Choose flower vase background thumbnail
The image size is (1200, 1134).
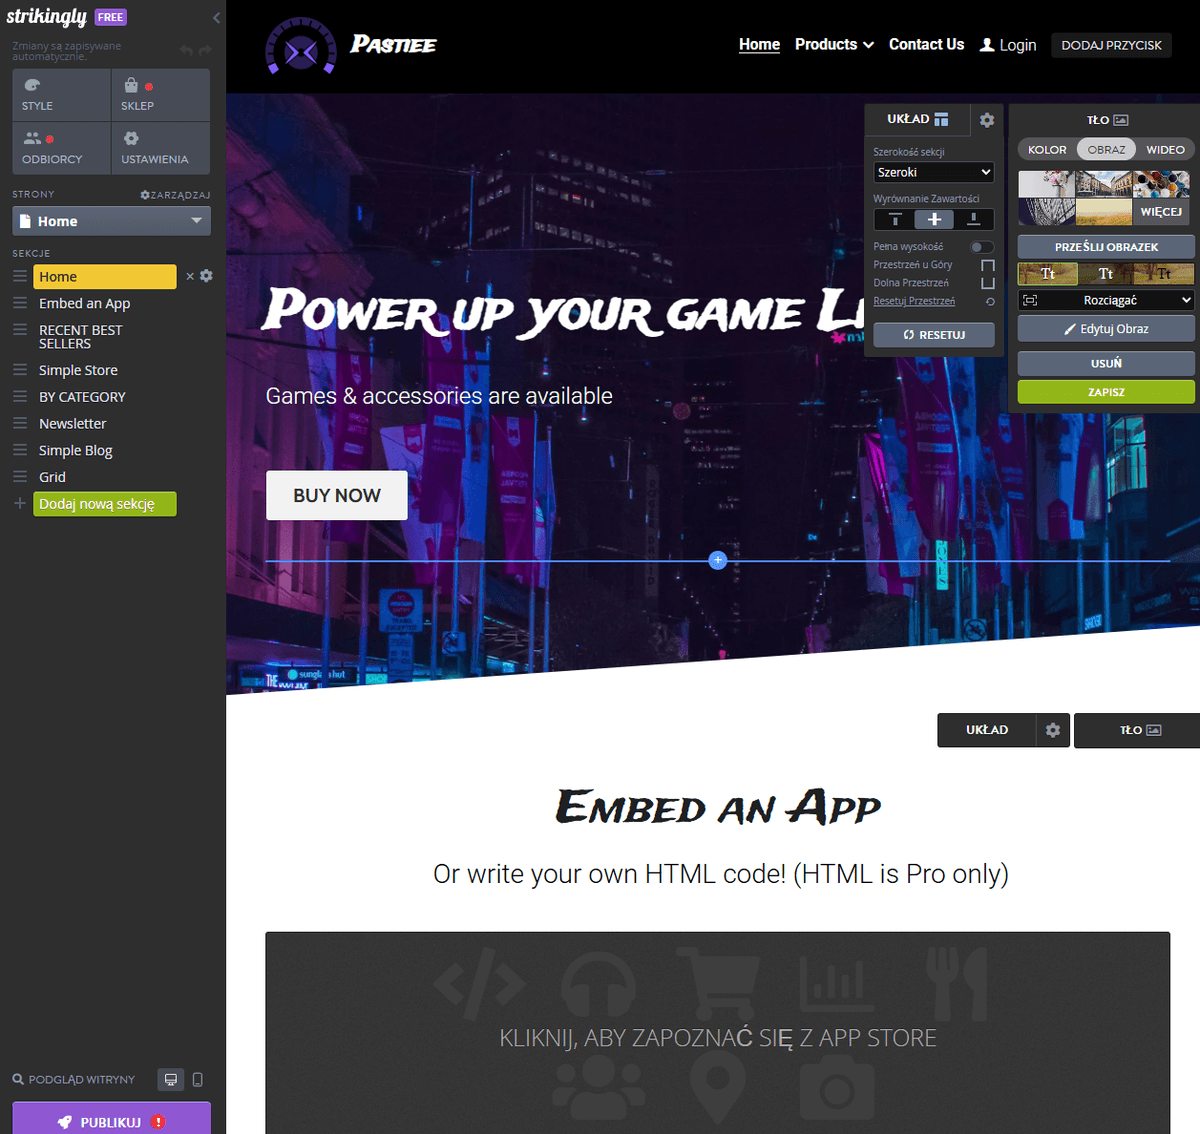pyautogui.click(x=1047, y=184)
